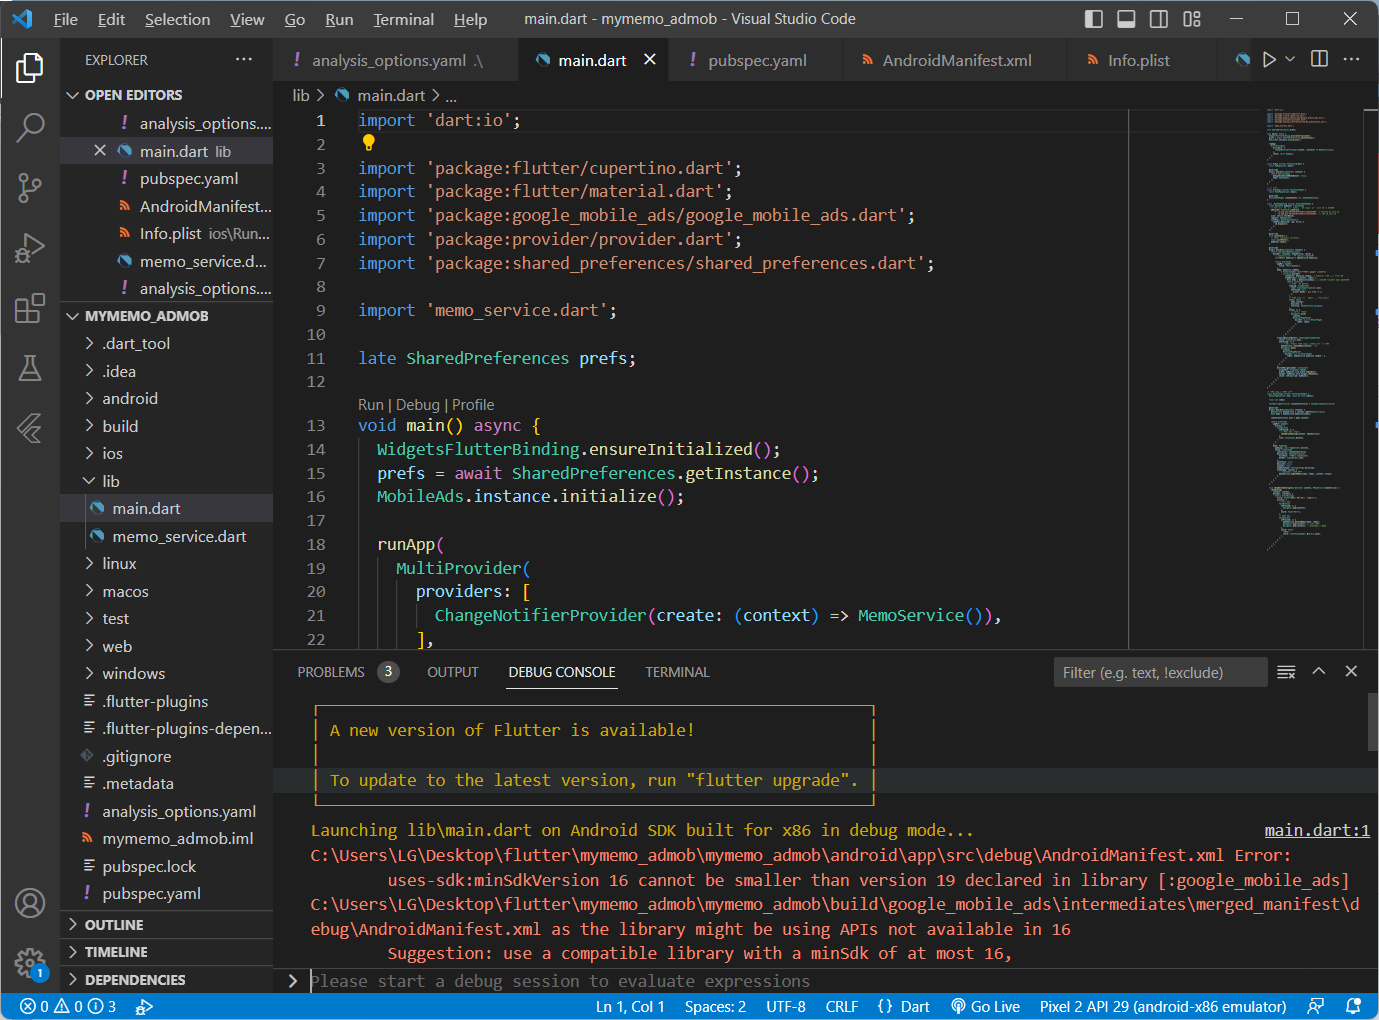
Task: Click the Run code lens above main()
Action: [371, 405]
